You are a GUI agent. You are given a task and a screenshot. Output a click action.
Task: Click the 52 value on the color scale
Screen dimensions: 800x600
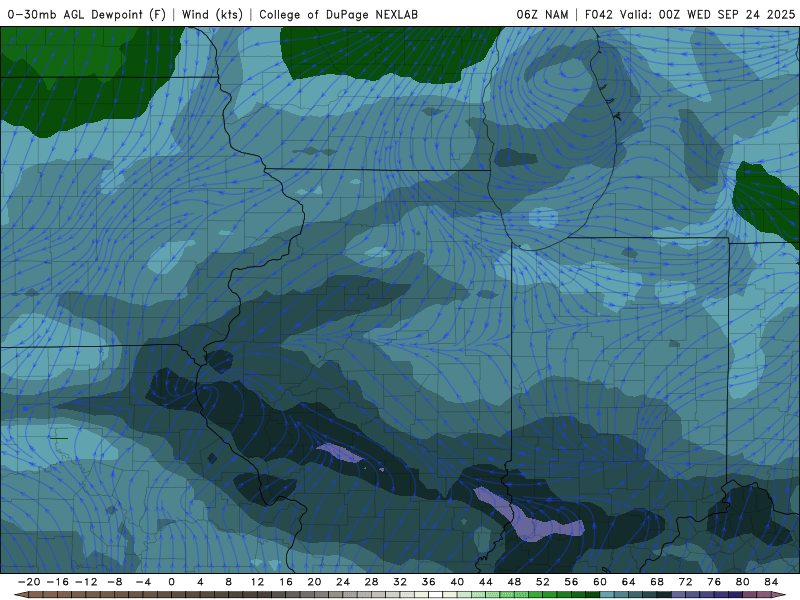[543, 582]
